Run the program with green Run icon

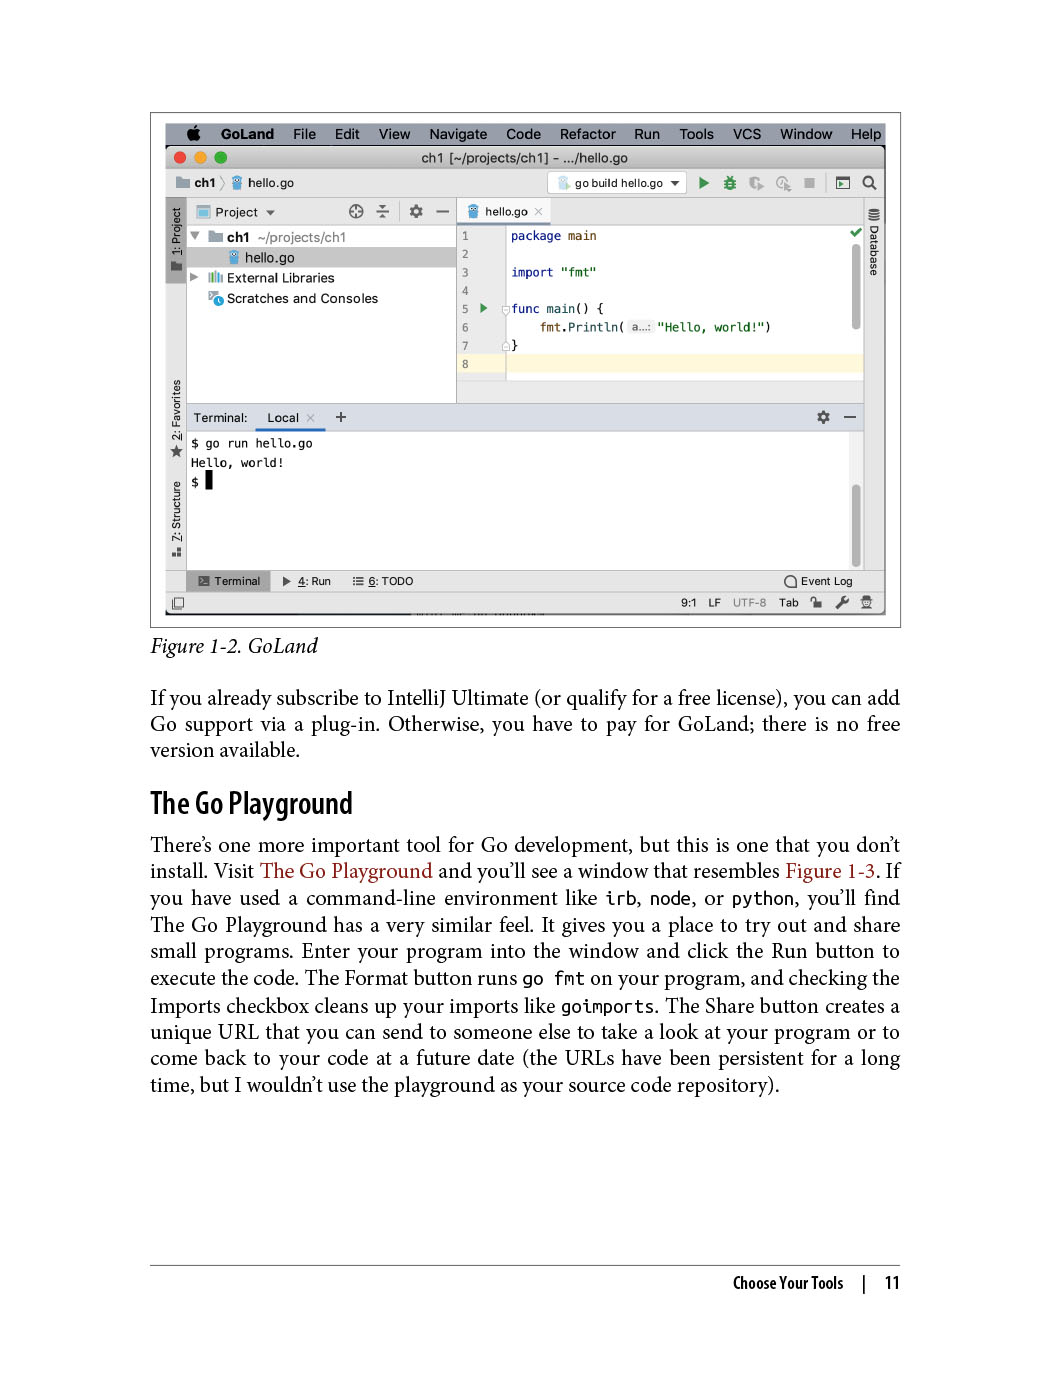(704, 183)
